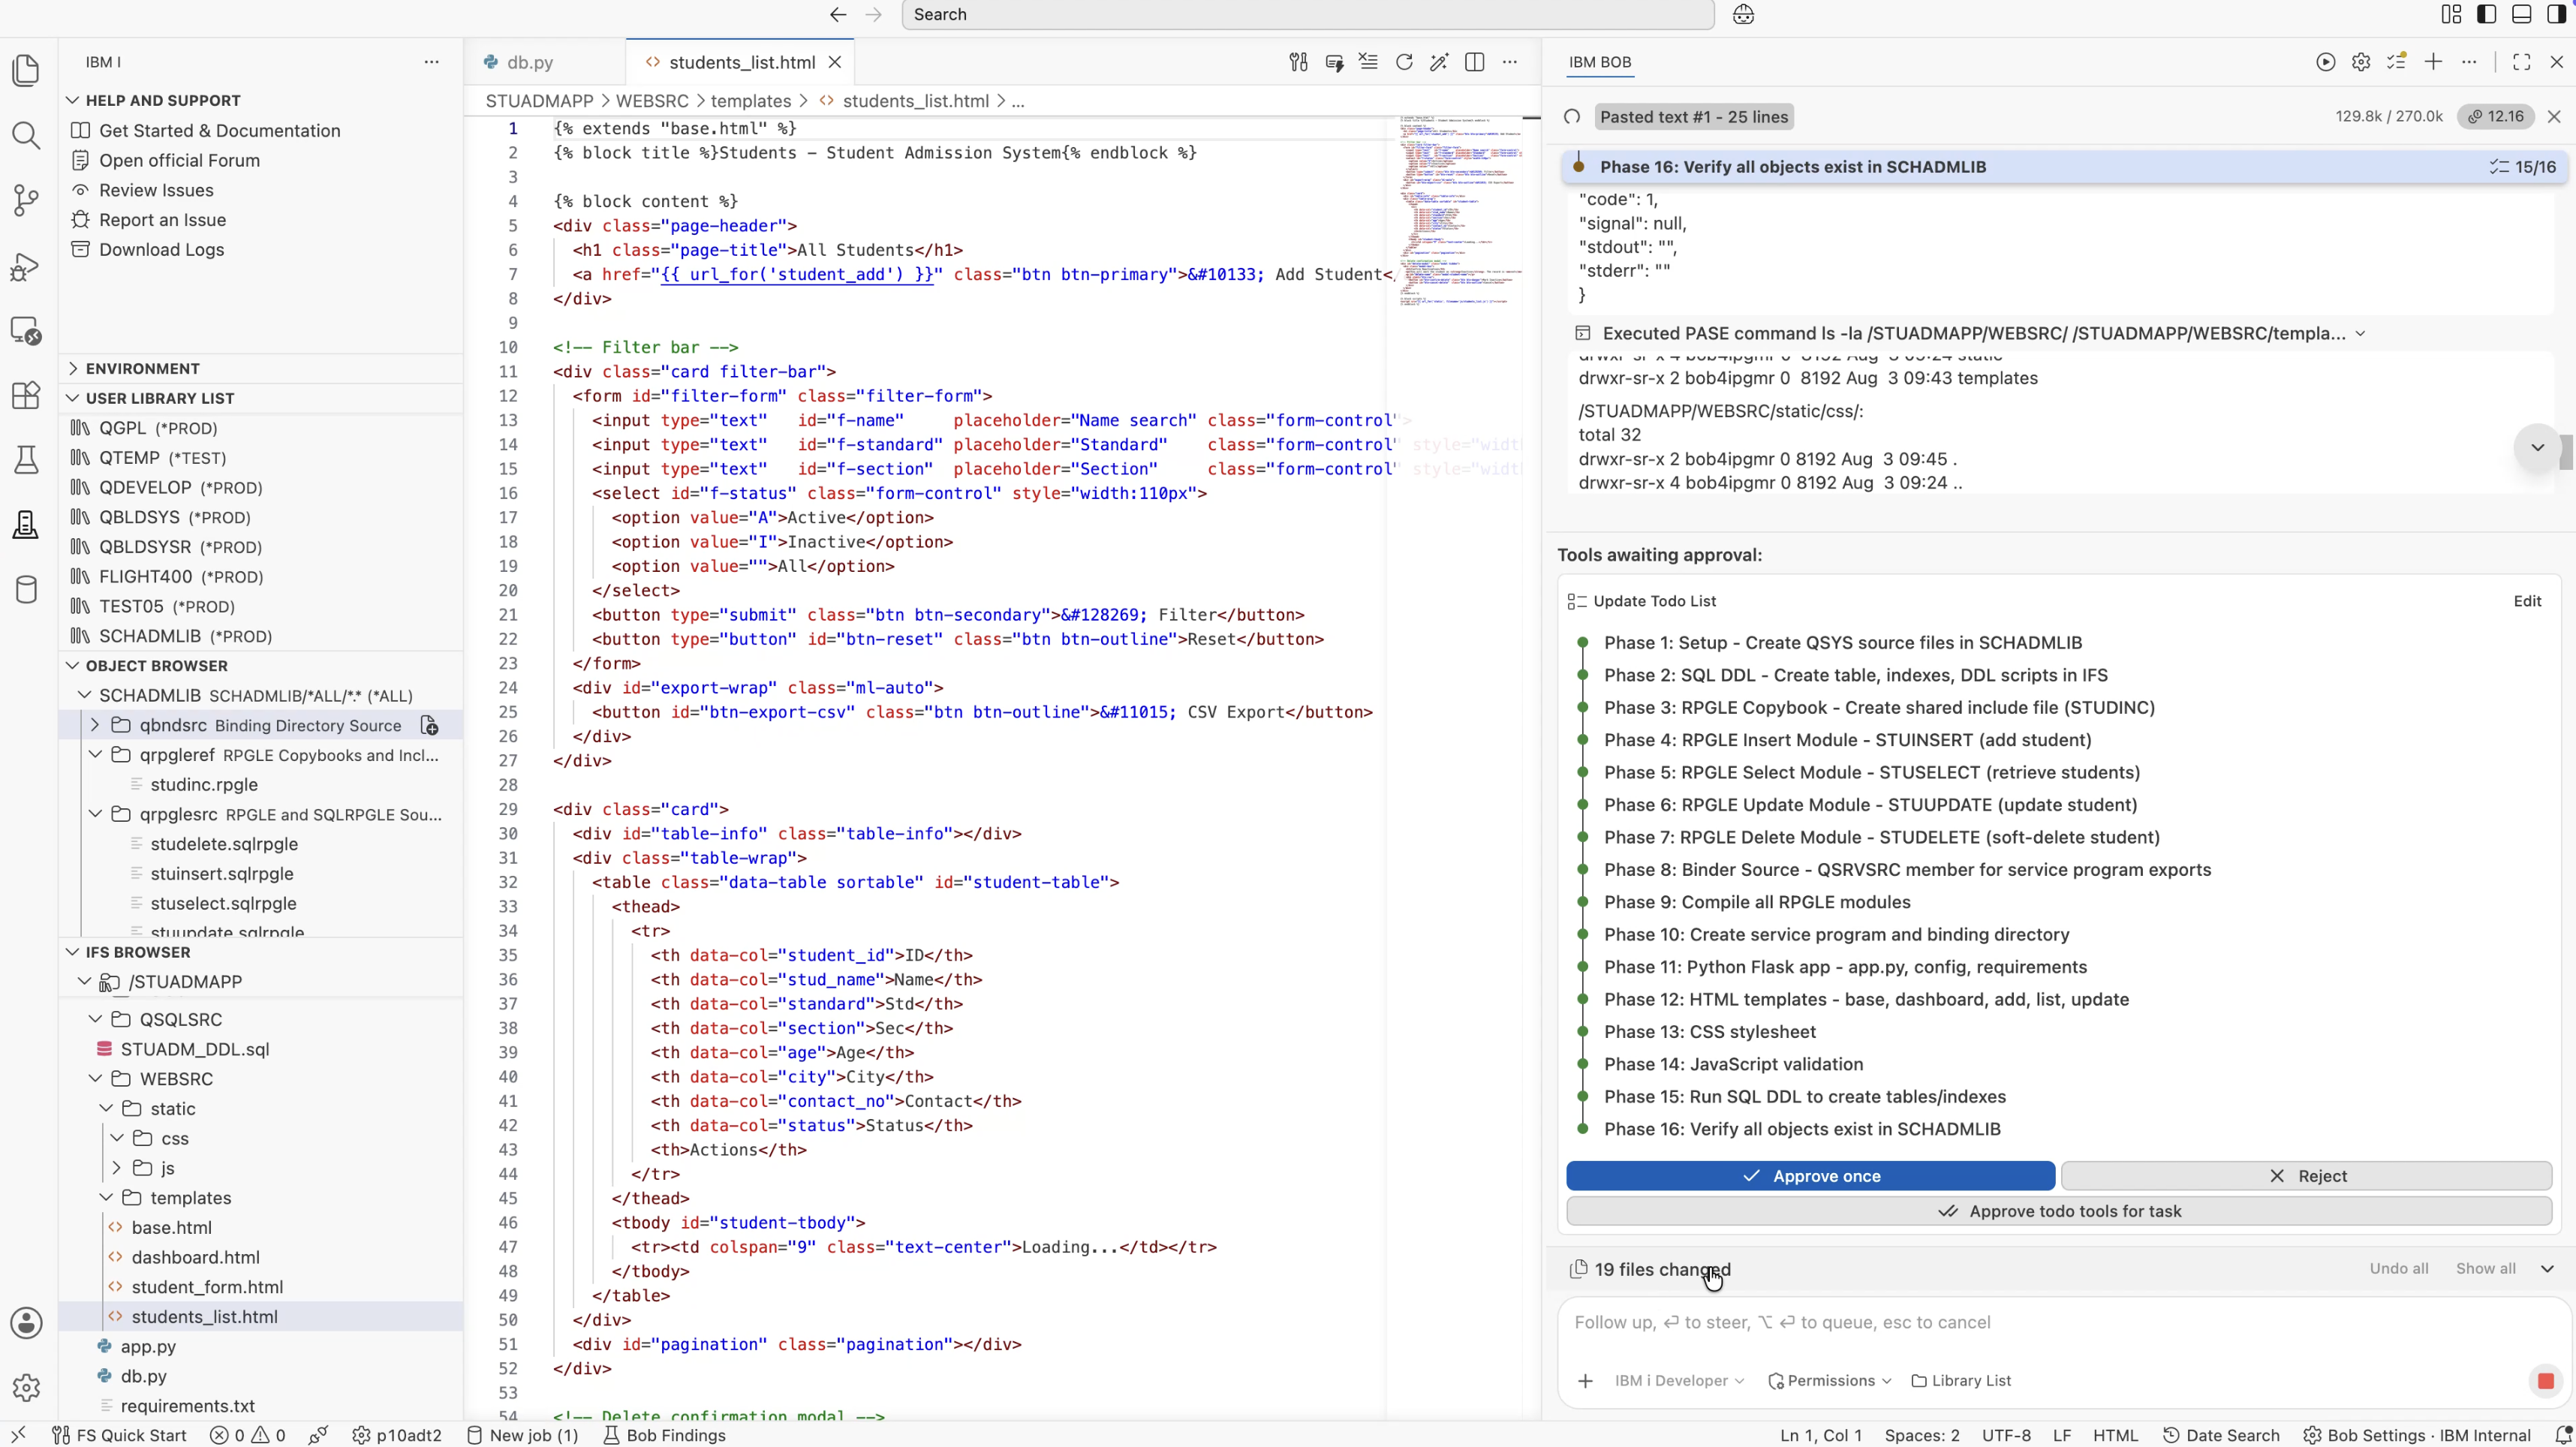The width and height of the screenshot is (2576, 1447).
Task: Open Permissions dropdown in chat input
Action: point(1830,1381)
